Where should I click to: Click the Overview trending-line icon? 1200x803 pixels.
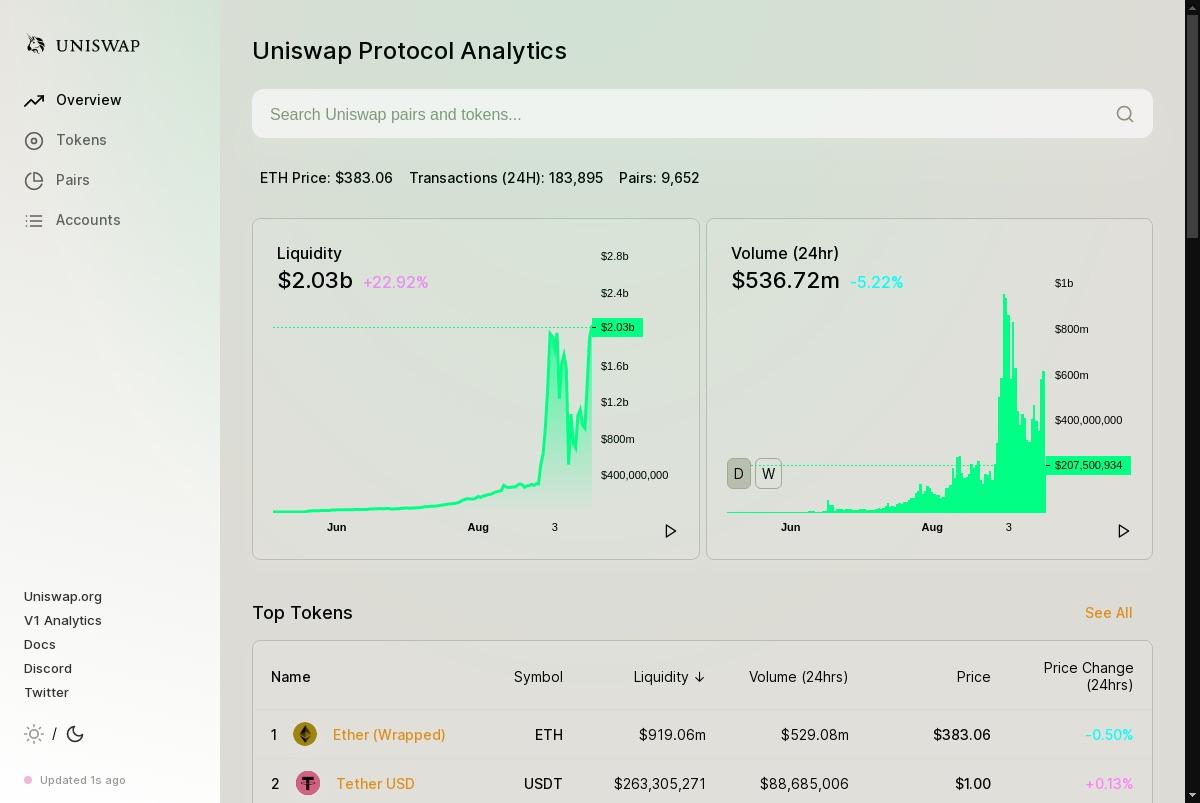click(x=34, y=100)
